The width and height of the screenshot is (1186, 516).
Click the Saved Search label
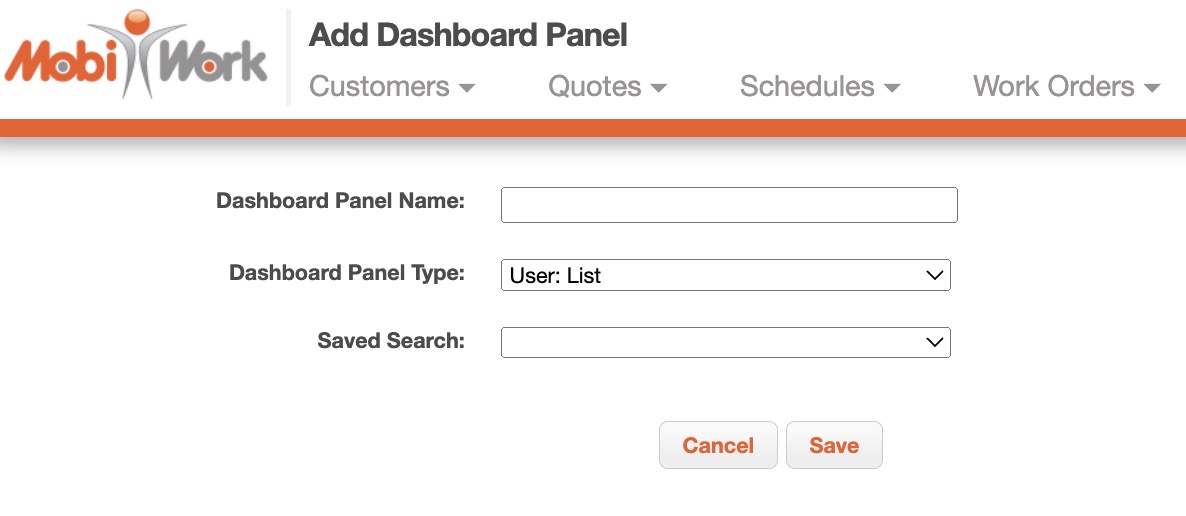[391, 341]
